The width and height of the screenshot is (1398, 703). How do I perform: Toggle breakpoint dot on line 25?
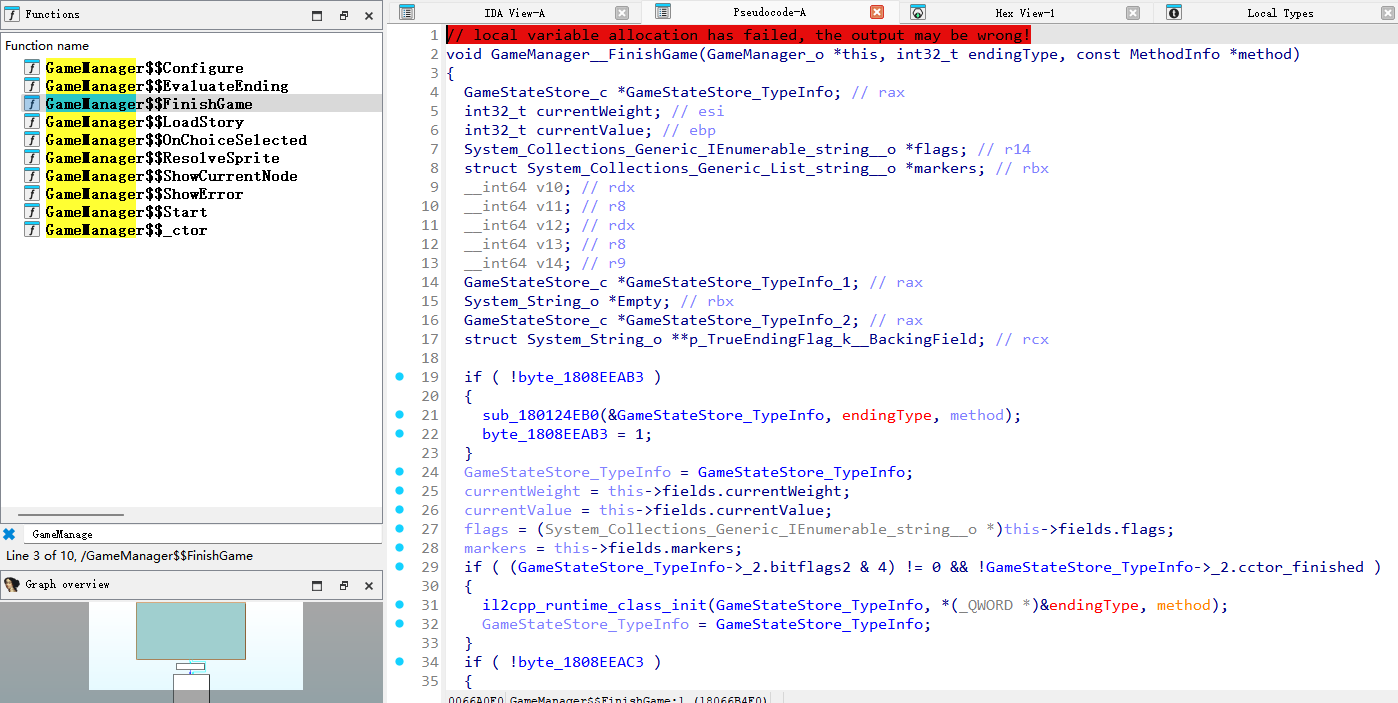(400, 491)
